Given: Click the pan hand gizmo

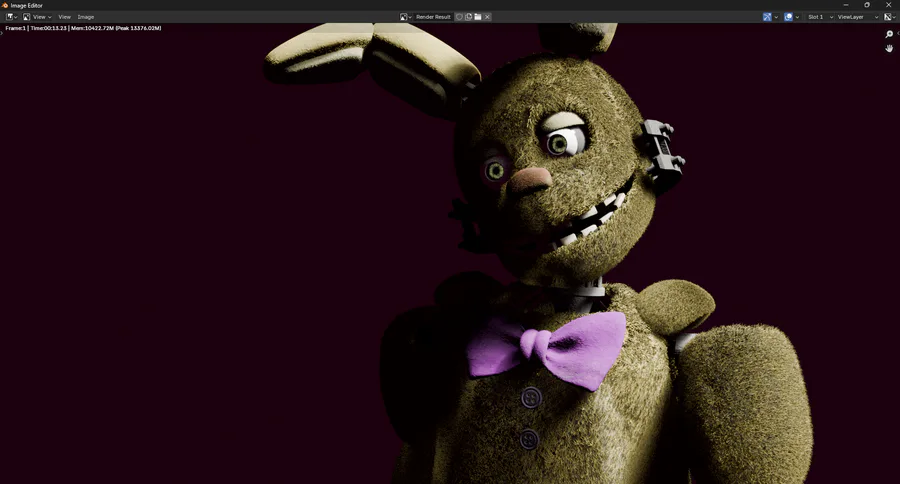Looking at the screenshot, I should coord(889,48).
